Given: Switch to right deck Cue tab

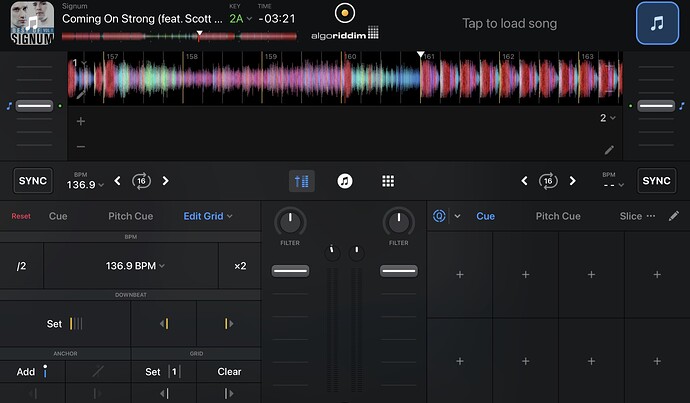Looking at the screenshot, I should click(485, 216).
